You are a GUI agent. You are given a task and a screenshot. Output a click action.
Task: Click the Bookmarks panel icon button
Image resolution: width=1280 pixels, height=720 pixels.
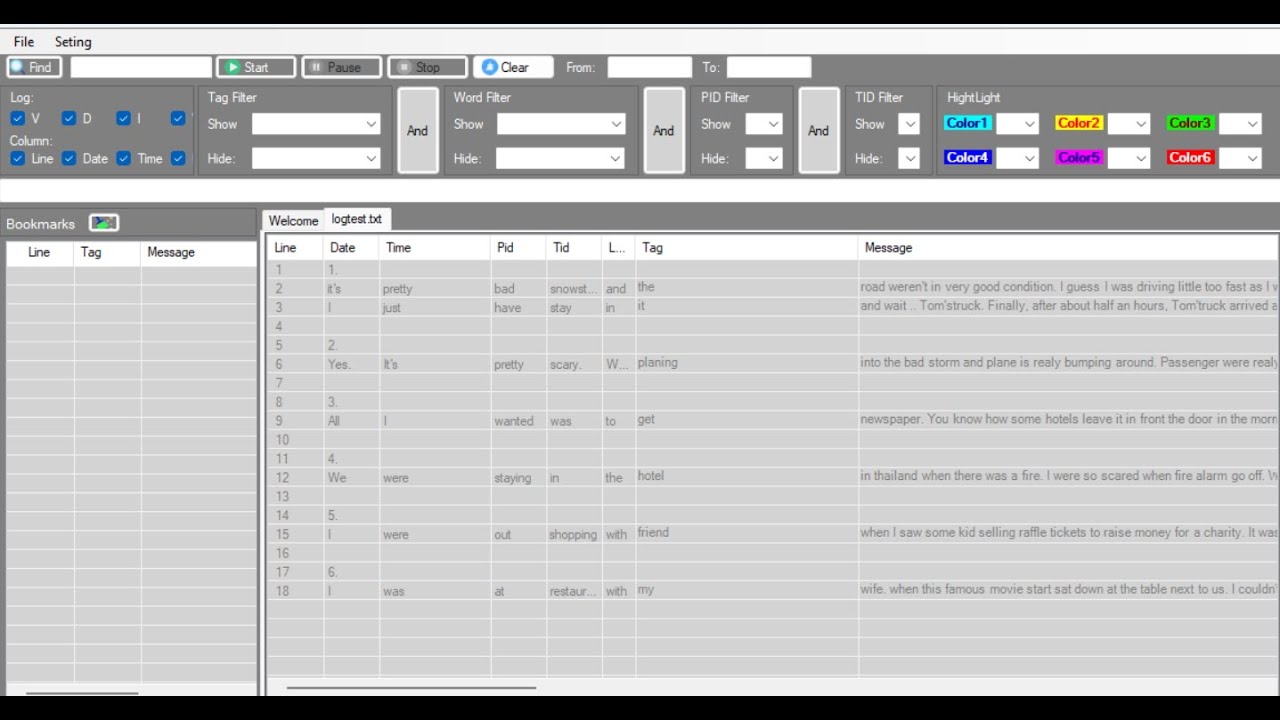pos(103,223)
